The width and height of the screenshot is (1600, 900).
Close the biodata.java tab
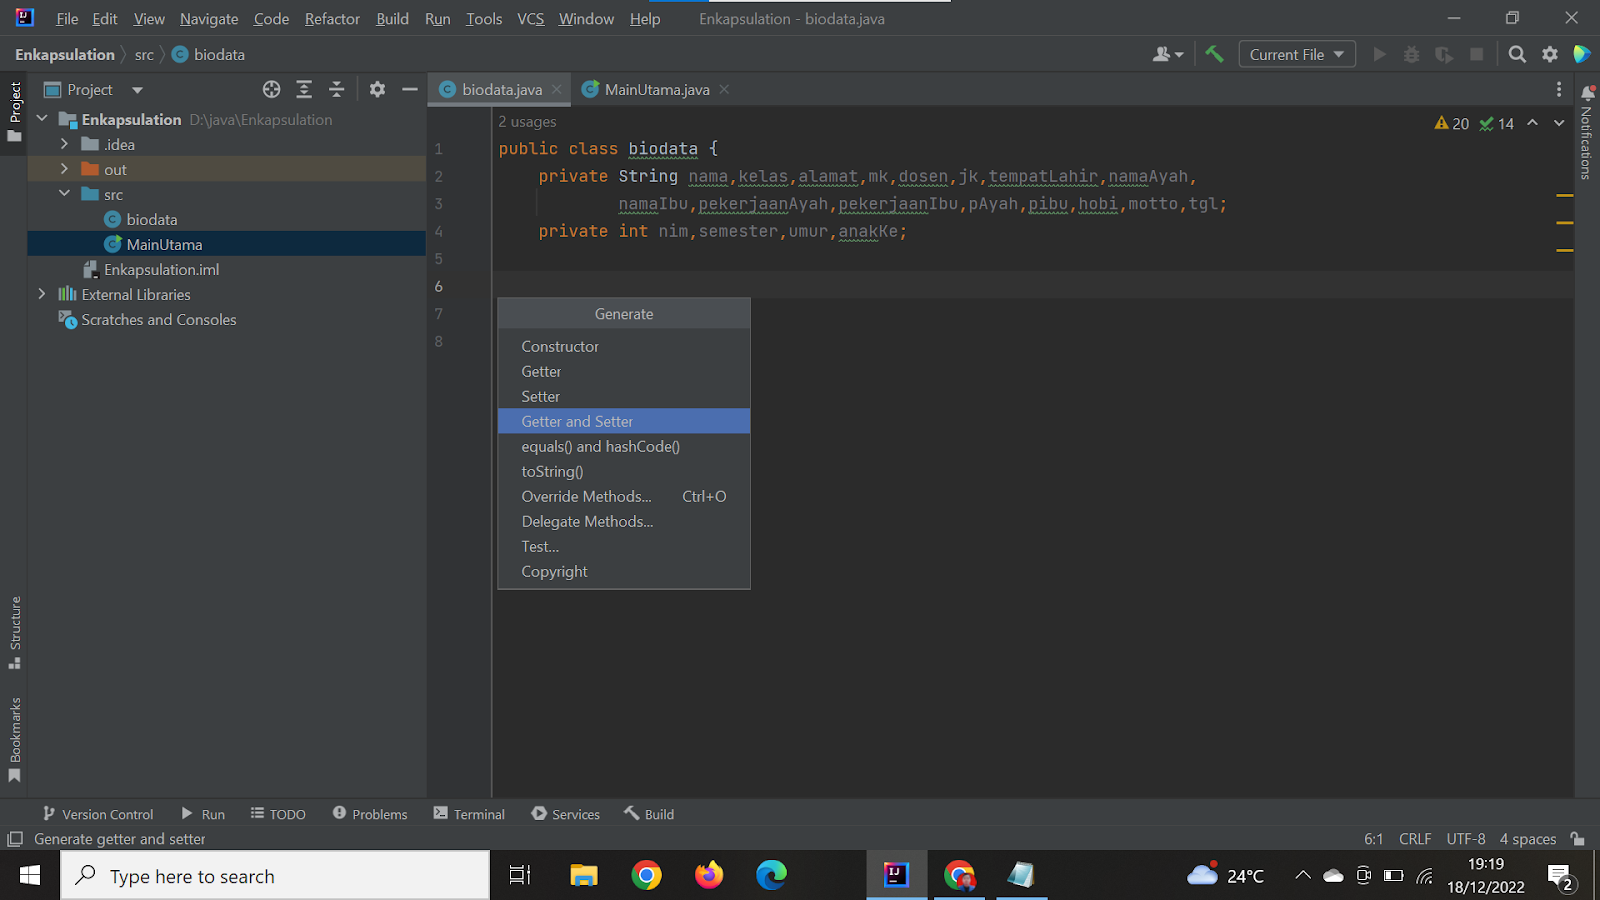tap(557, 89)
